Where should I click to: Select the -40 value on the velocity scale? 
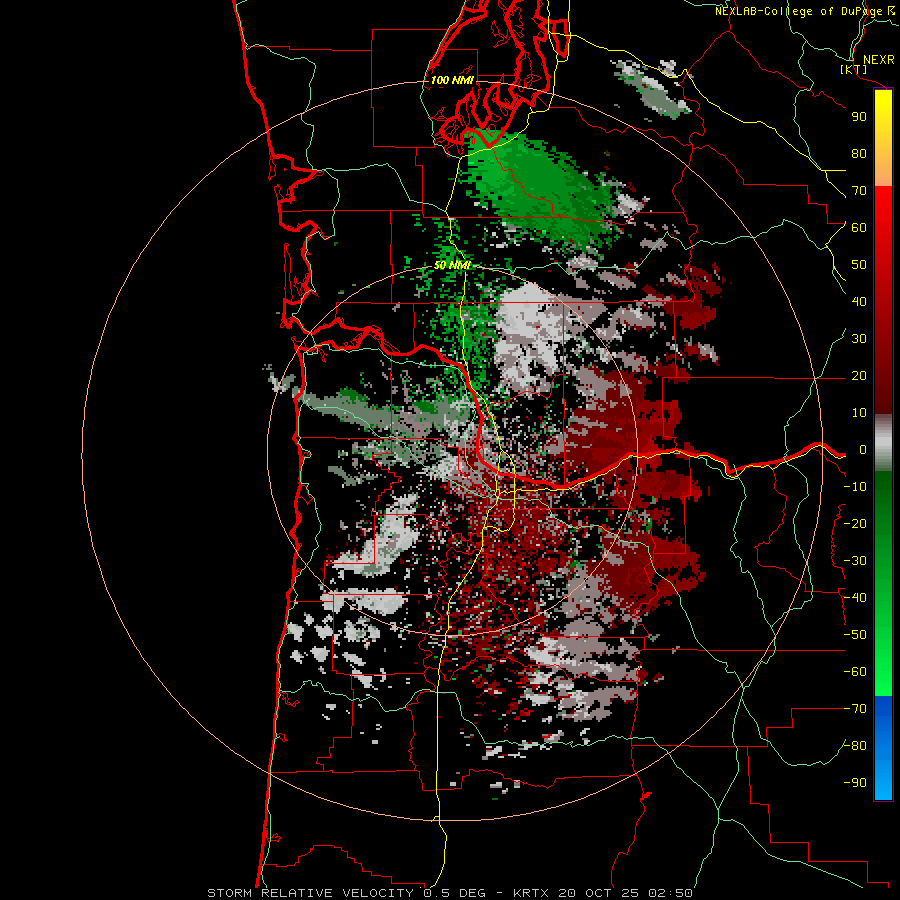tap(855, 598)
